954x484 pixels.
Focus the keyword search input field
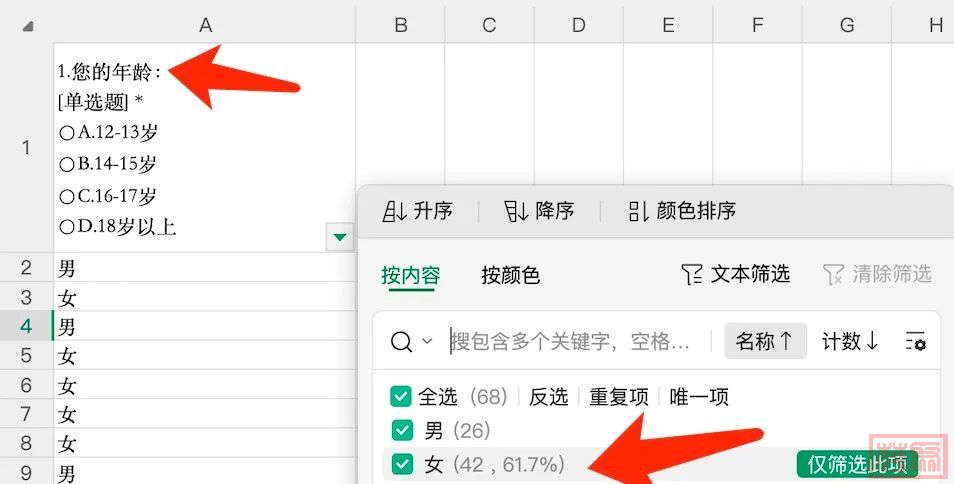(572, 341)
